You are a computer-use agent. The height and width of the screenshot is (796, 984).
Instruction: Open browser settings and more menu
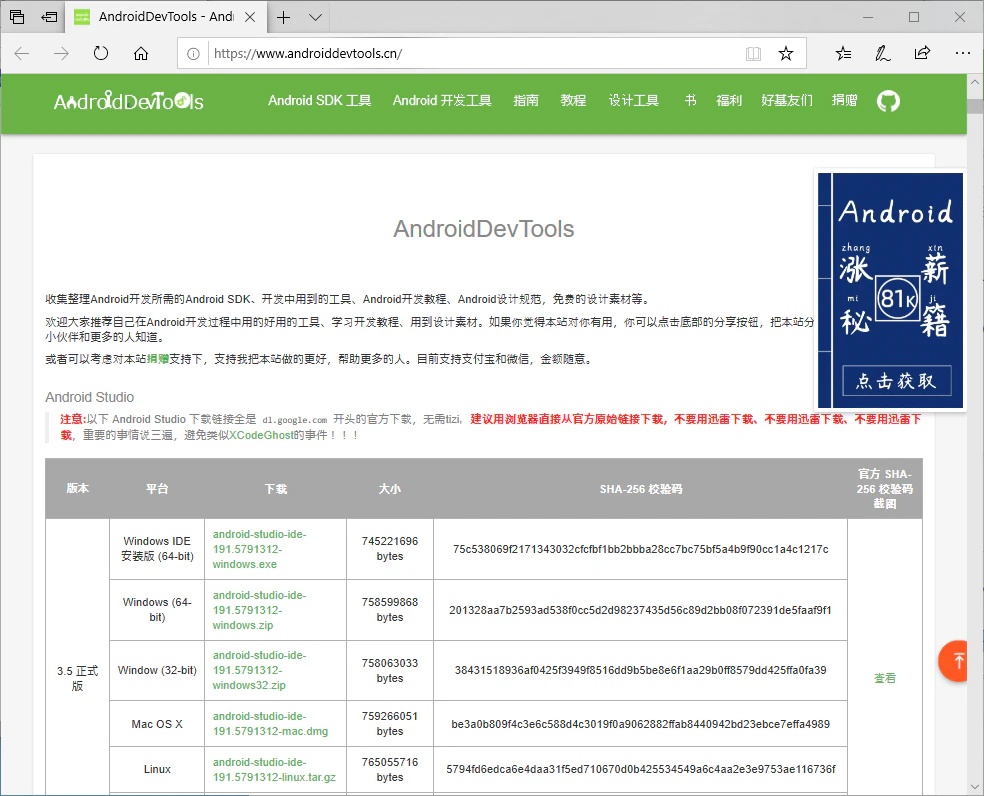[x=963, y=53]
